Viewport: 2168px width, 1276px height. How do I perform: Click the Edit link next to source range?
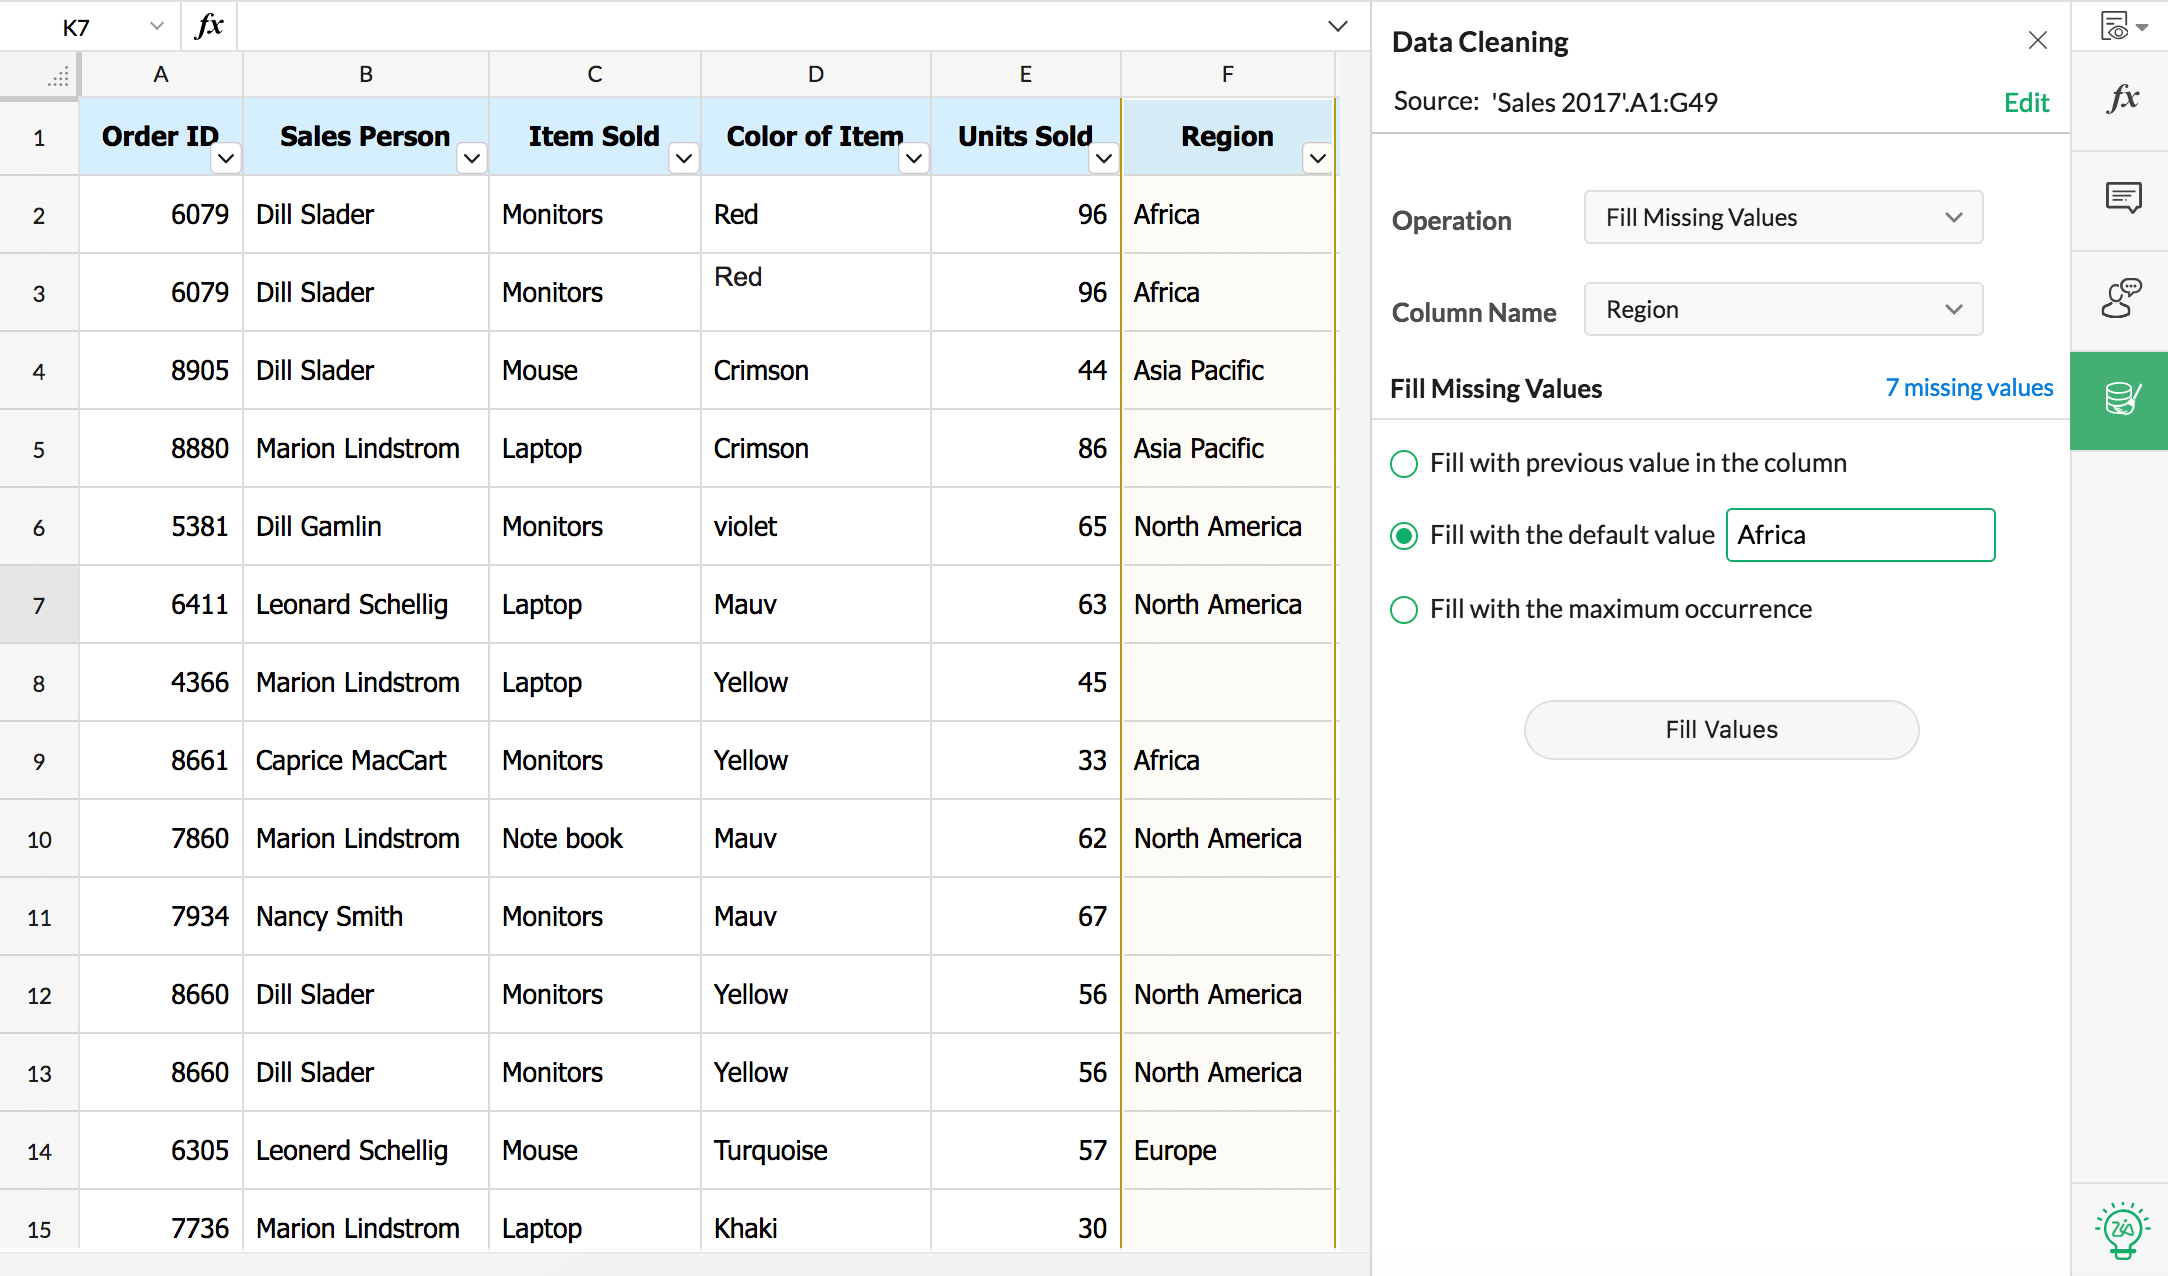click(x=2027, y=102)
